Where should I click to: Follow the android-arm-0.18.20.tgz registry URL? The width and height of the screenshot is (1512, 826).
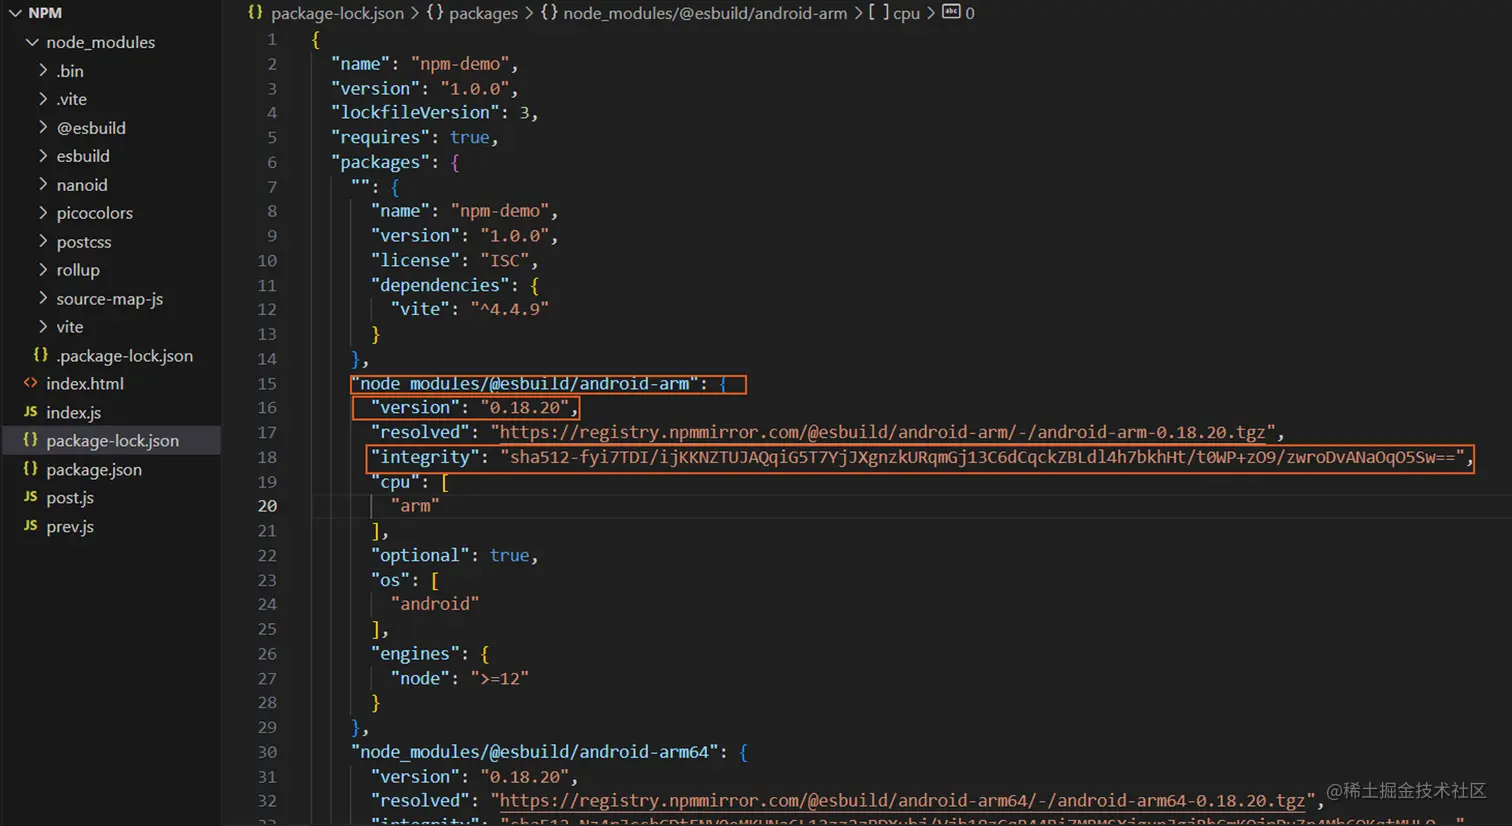882,432
